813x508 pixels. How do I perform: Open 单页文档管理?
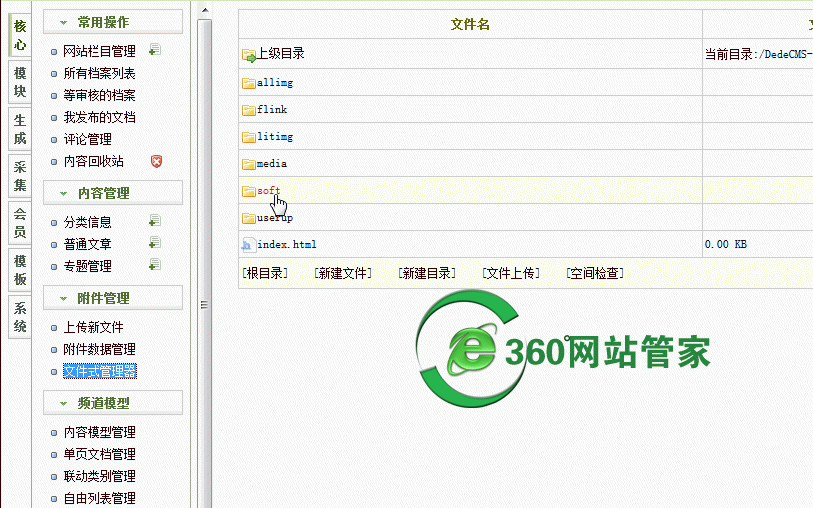point(100,454)
